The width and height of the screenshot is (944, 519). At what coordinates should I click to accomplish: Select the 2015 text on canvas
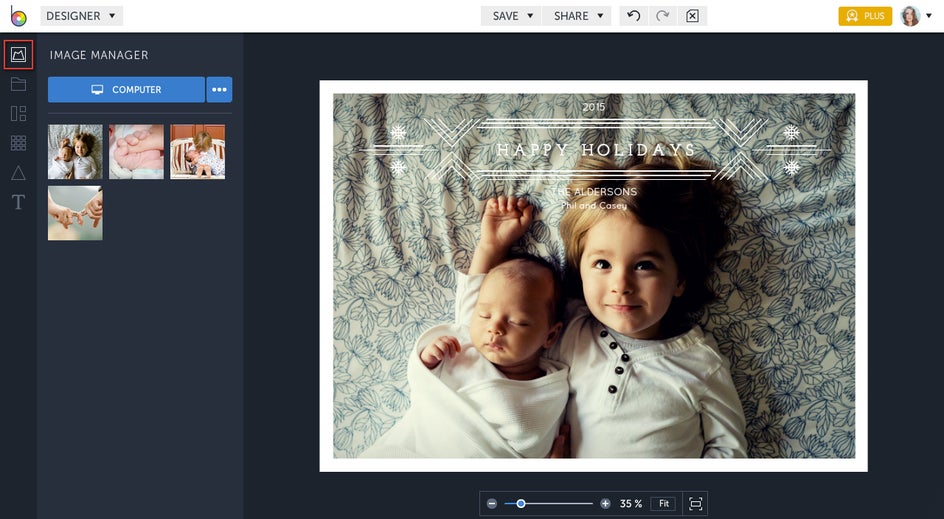(x=594, y=107)
